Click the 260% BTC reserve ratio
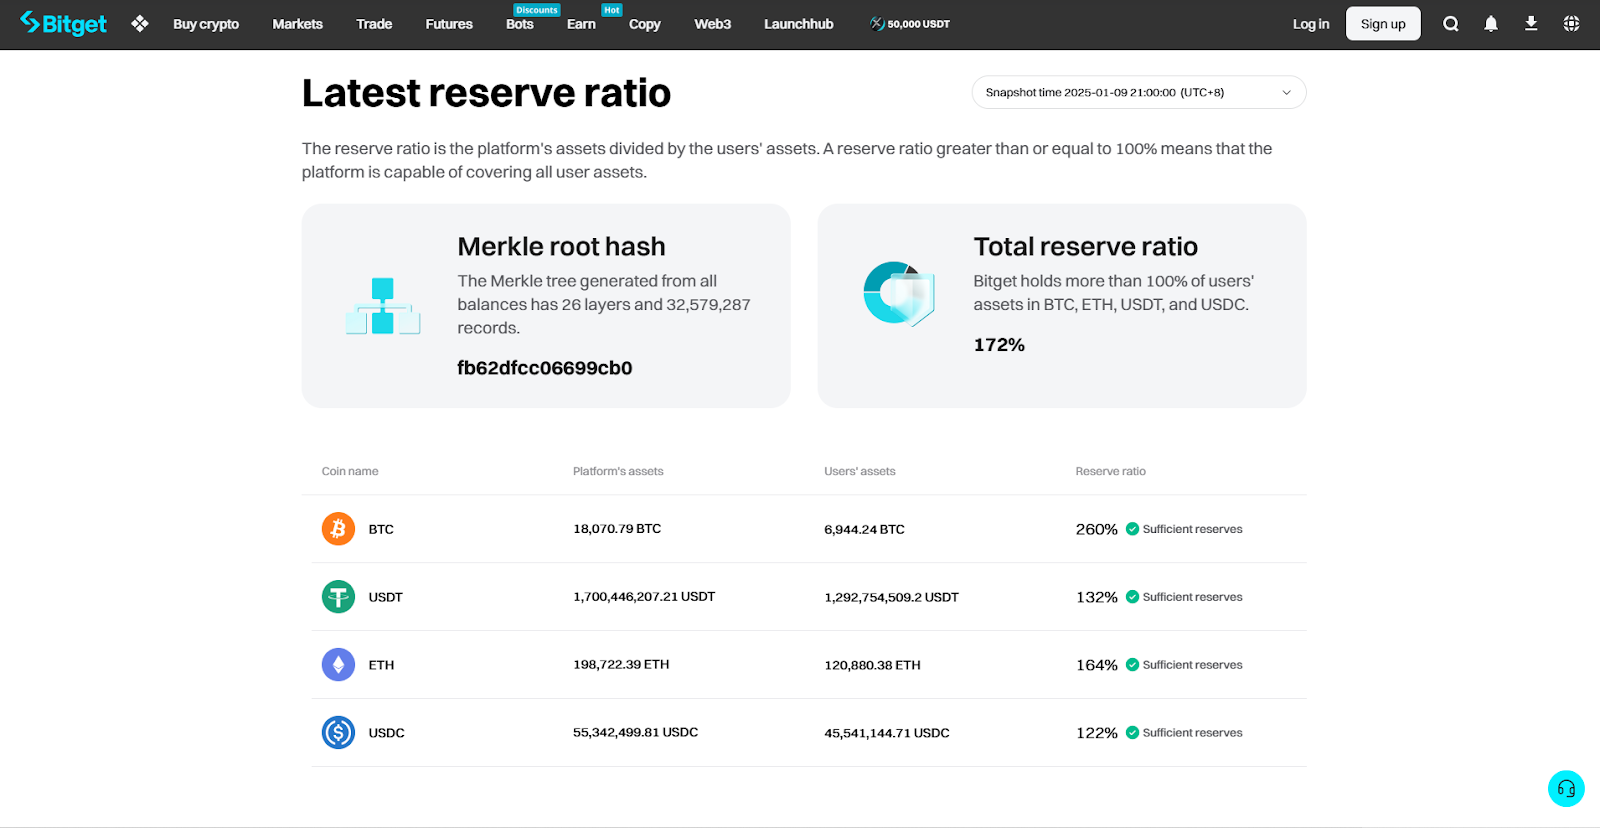The image size is (1600, 828). 1097,529
